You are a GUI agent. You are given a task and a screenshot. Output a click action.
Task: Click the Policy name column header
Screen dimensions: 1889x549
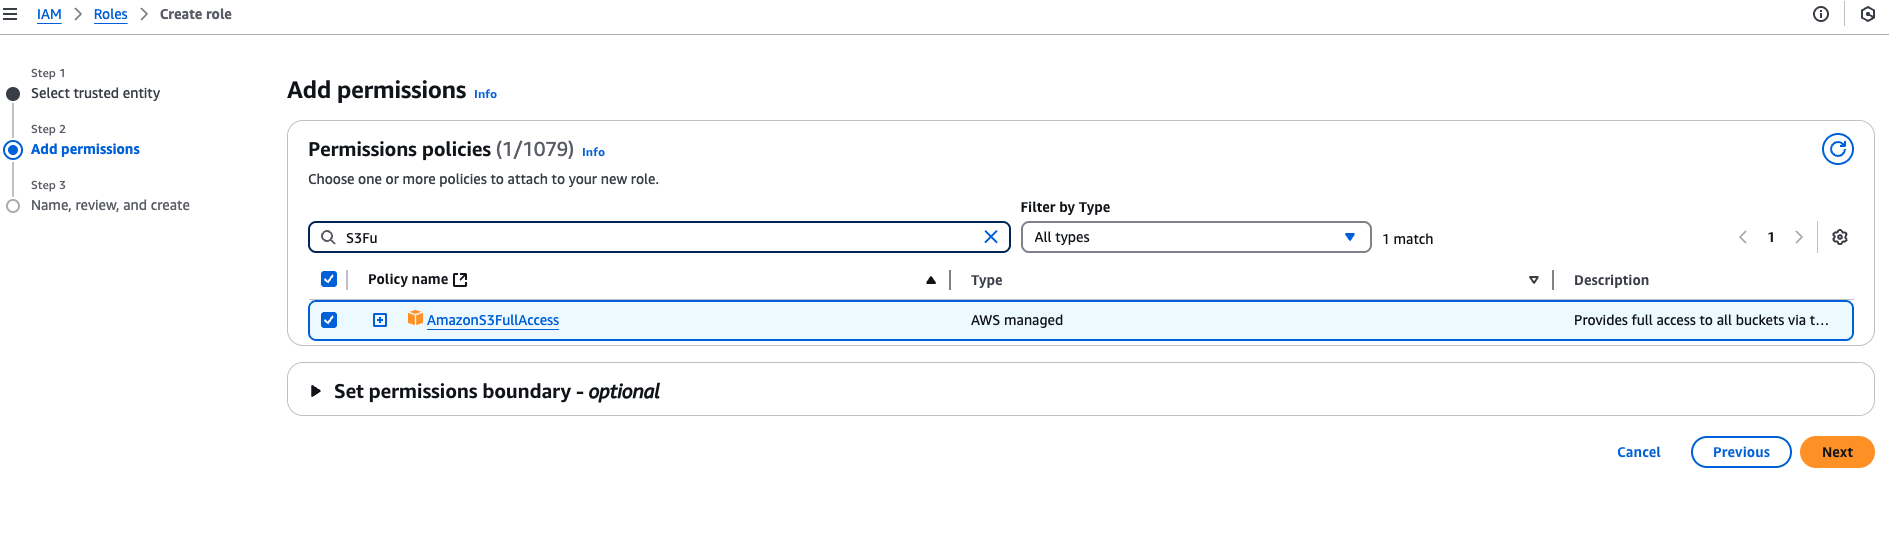pos(408,279)
